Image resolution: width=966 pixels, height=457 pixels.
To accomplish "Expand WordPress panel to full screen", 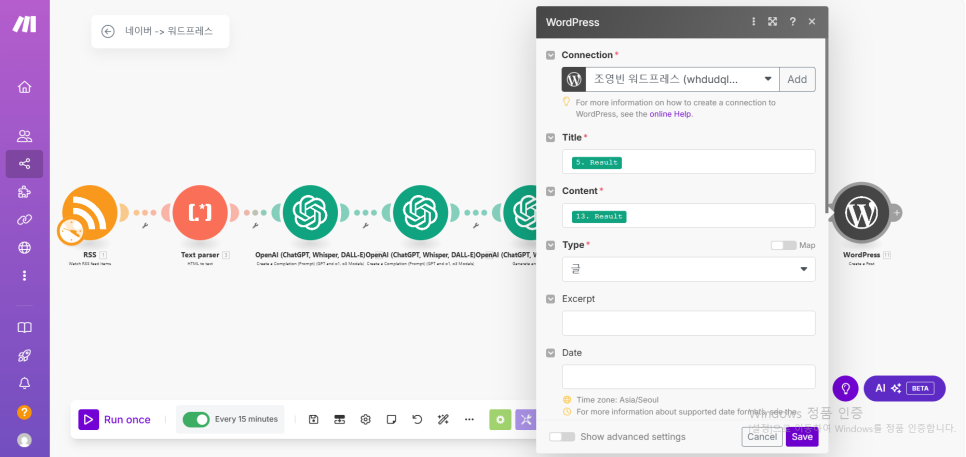I will (773, 22).
